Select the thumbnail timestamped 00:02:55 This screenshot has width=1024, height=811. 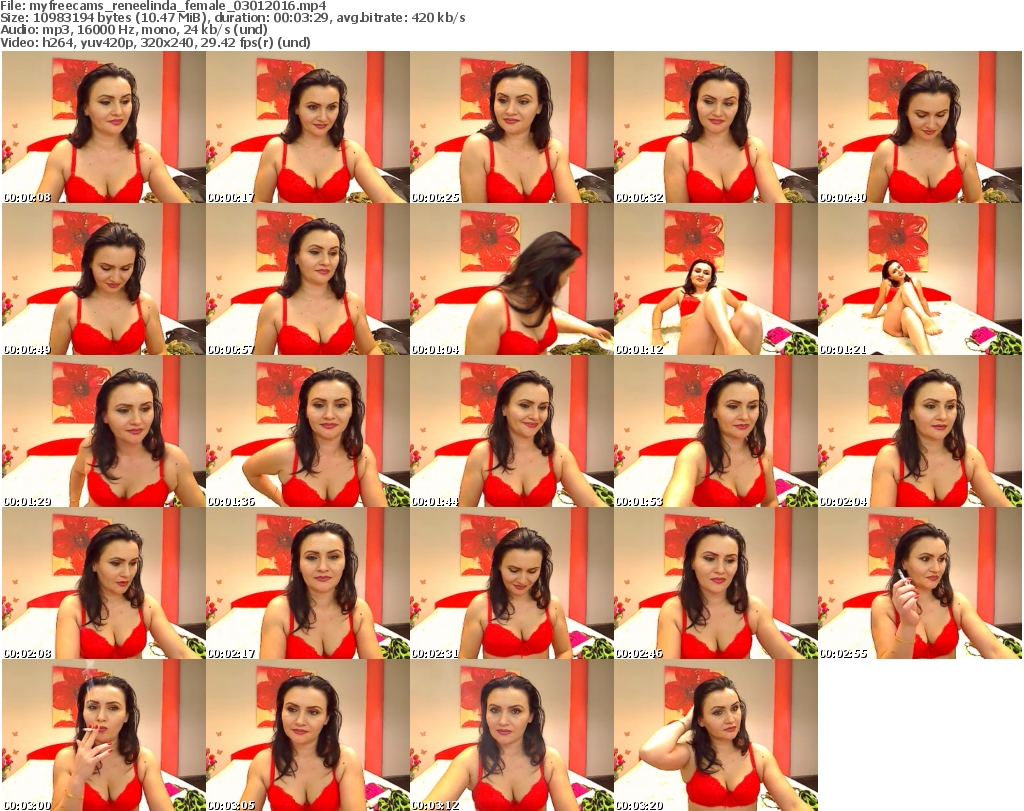pos(920,583)
